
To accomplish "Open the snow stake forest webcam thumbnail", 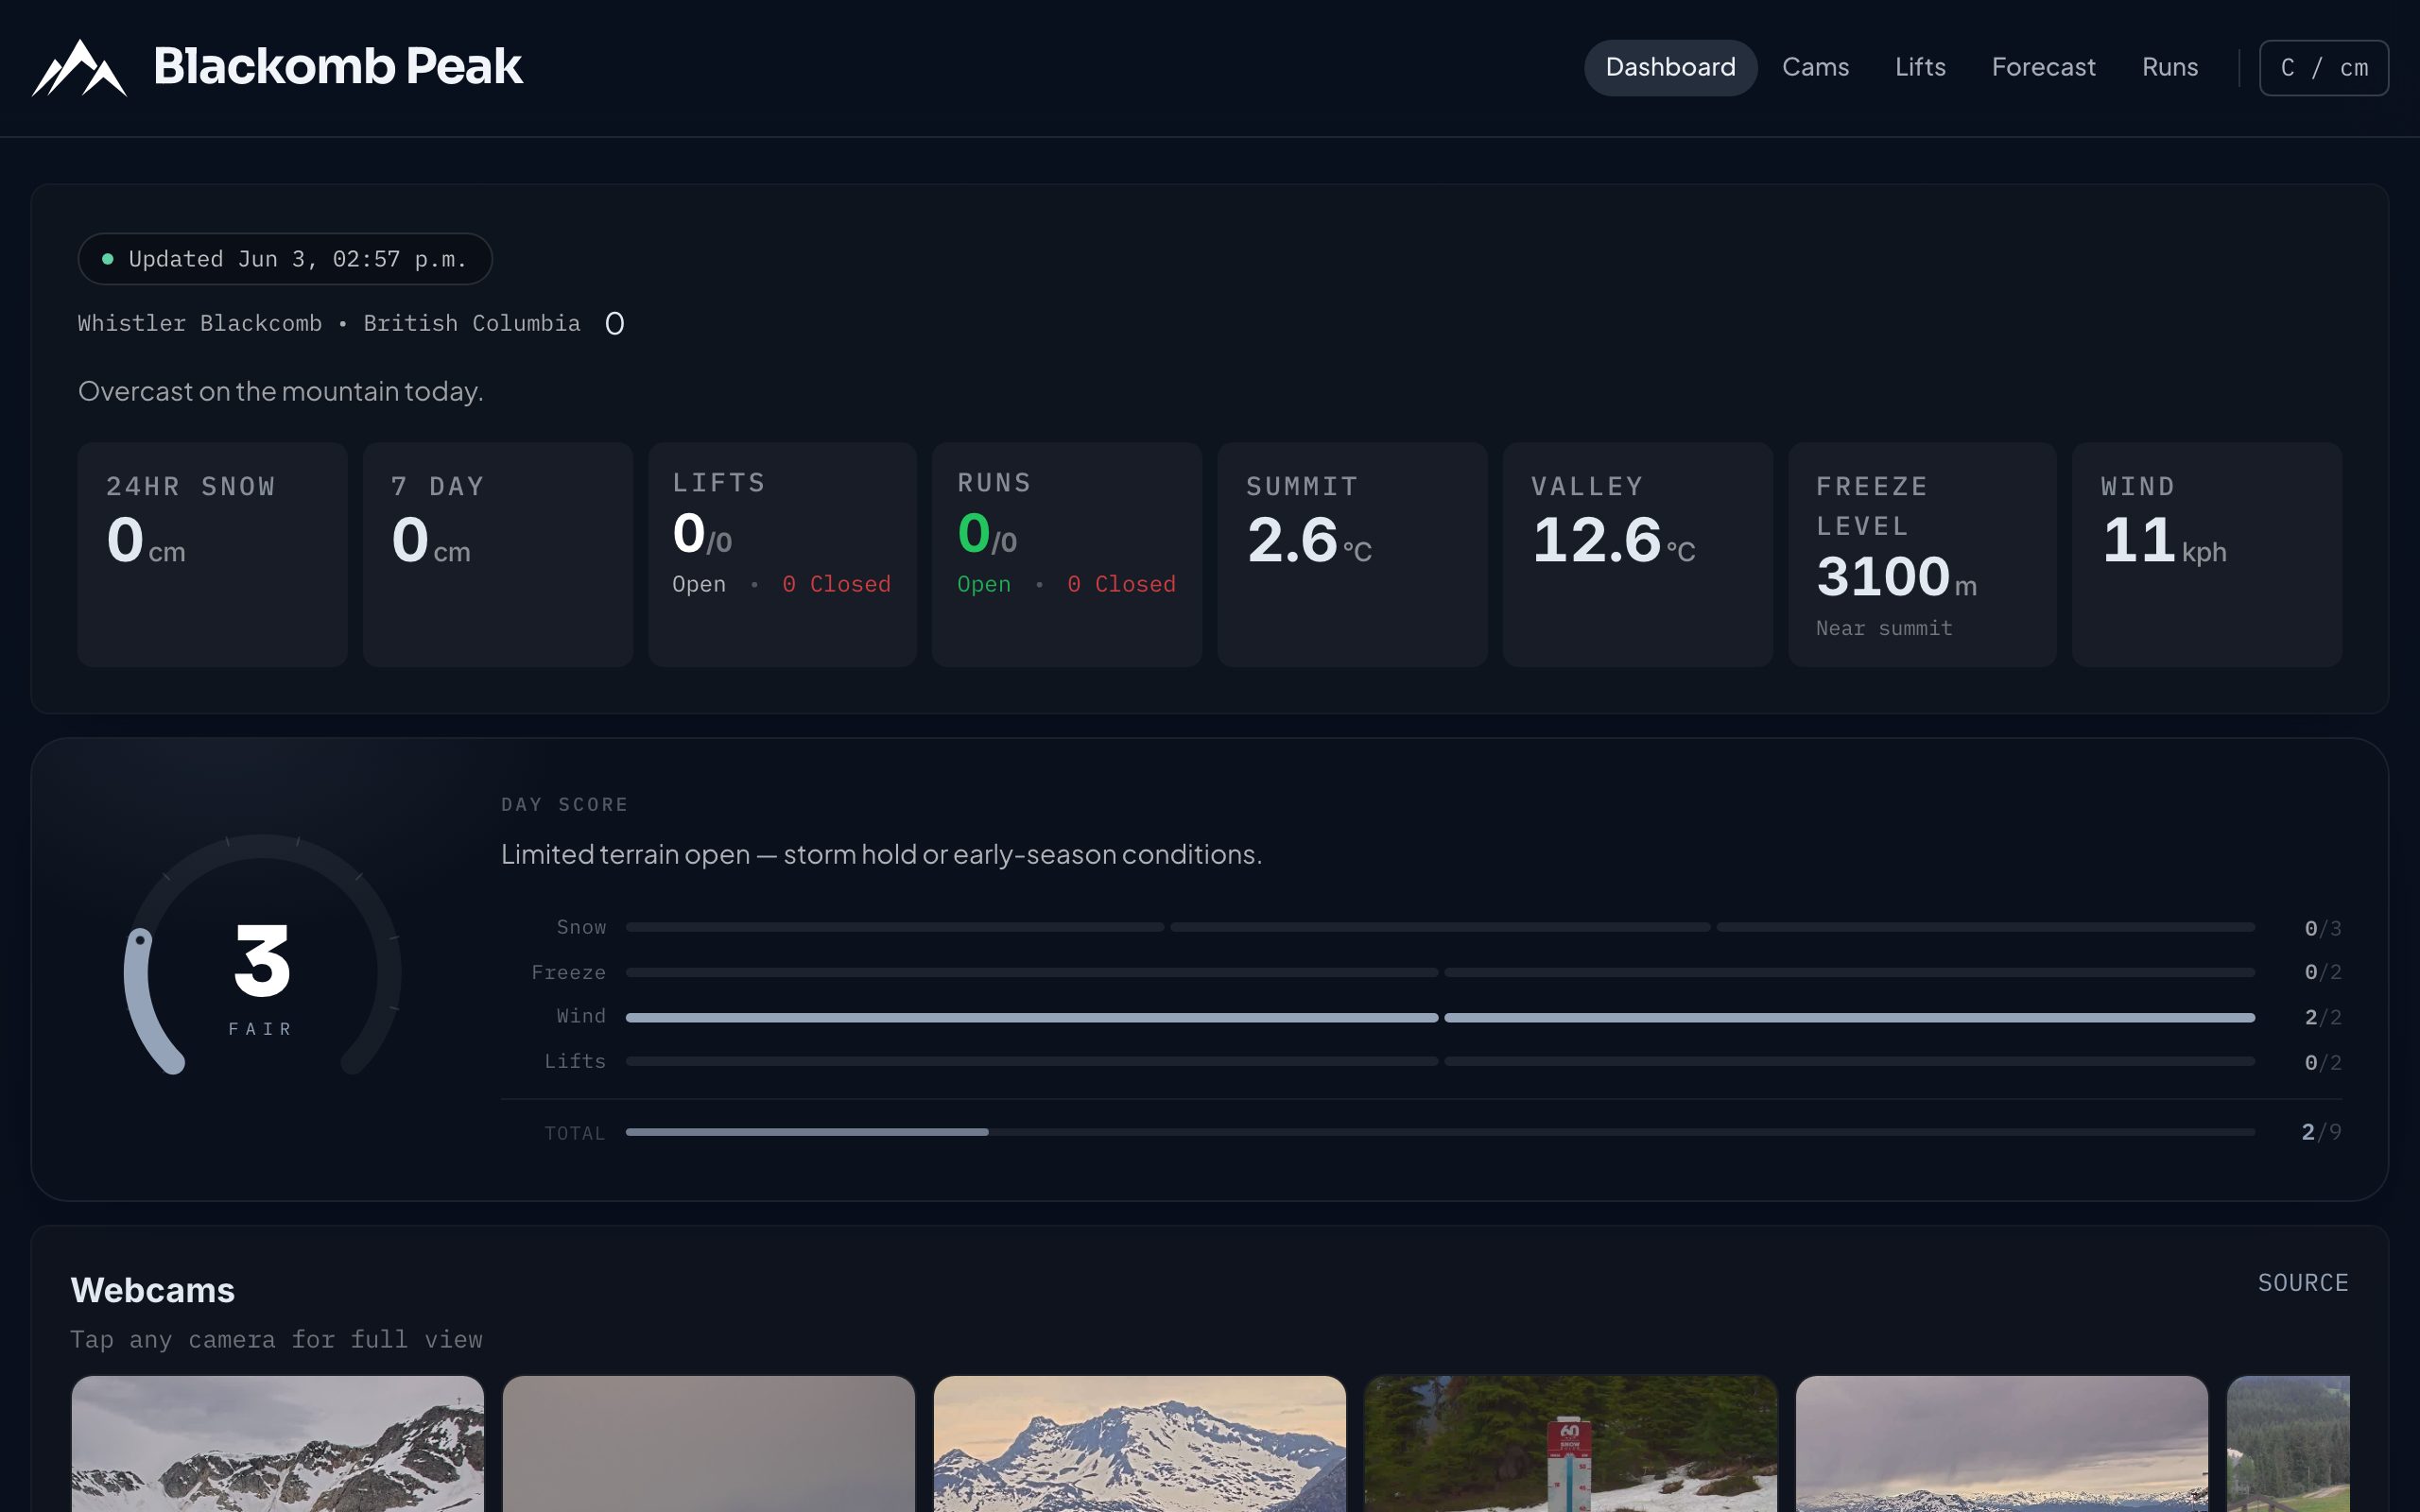I will (1571, 1444).
